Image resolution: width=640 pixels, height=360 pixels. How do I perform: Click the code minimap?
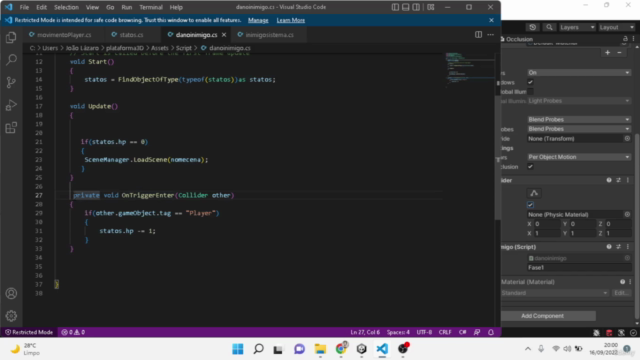(x=469, y=69)
